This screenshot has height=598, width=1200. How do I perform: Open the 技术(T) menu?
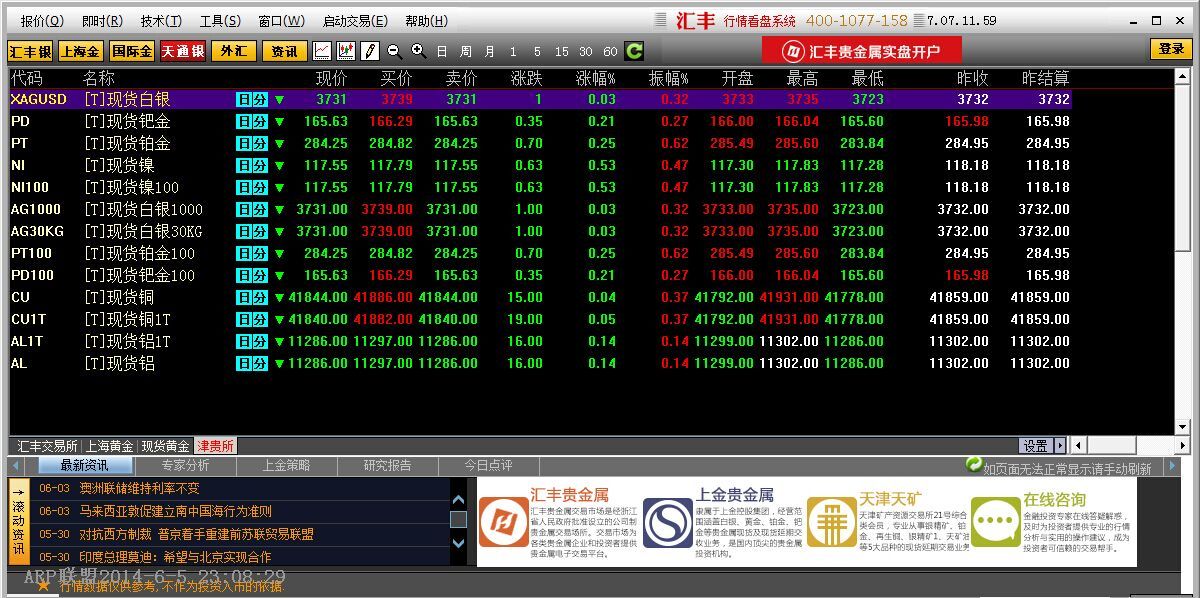[x=161, y=21]
